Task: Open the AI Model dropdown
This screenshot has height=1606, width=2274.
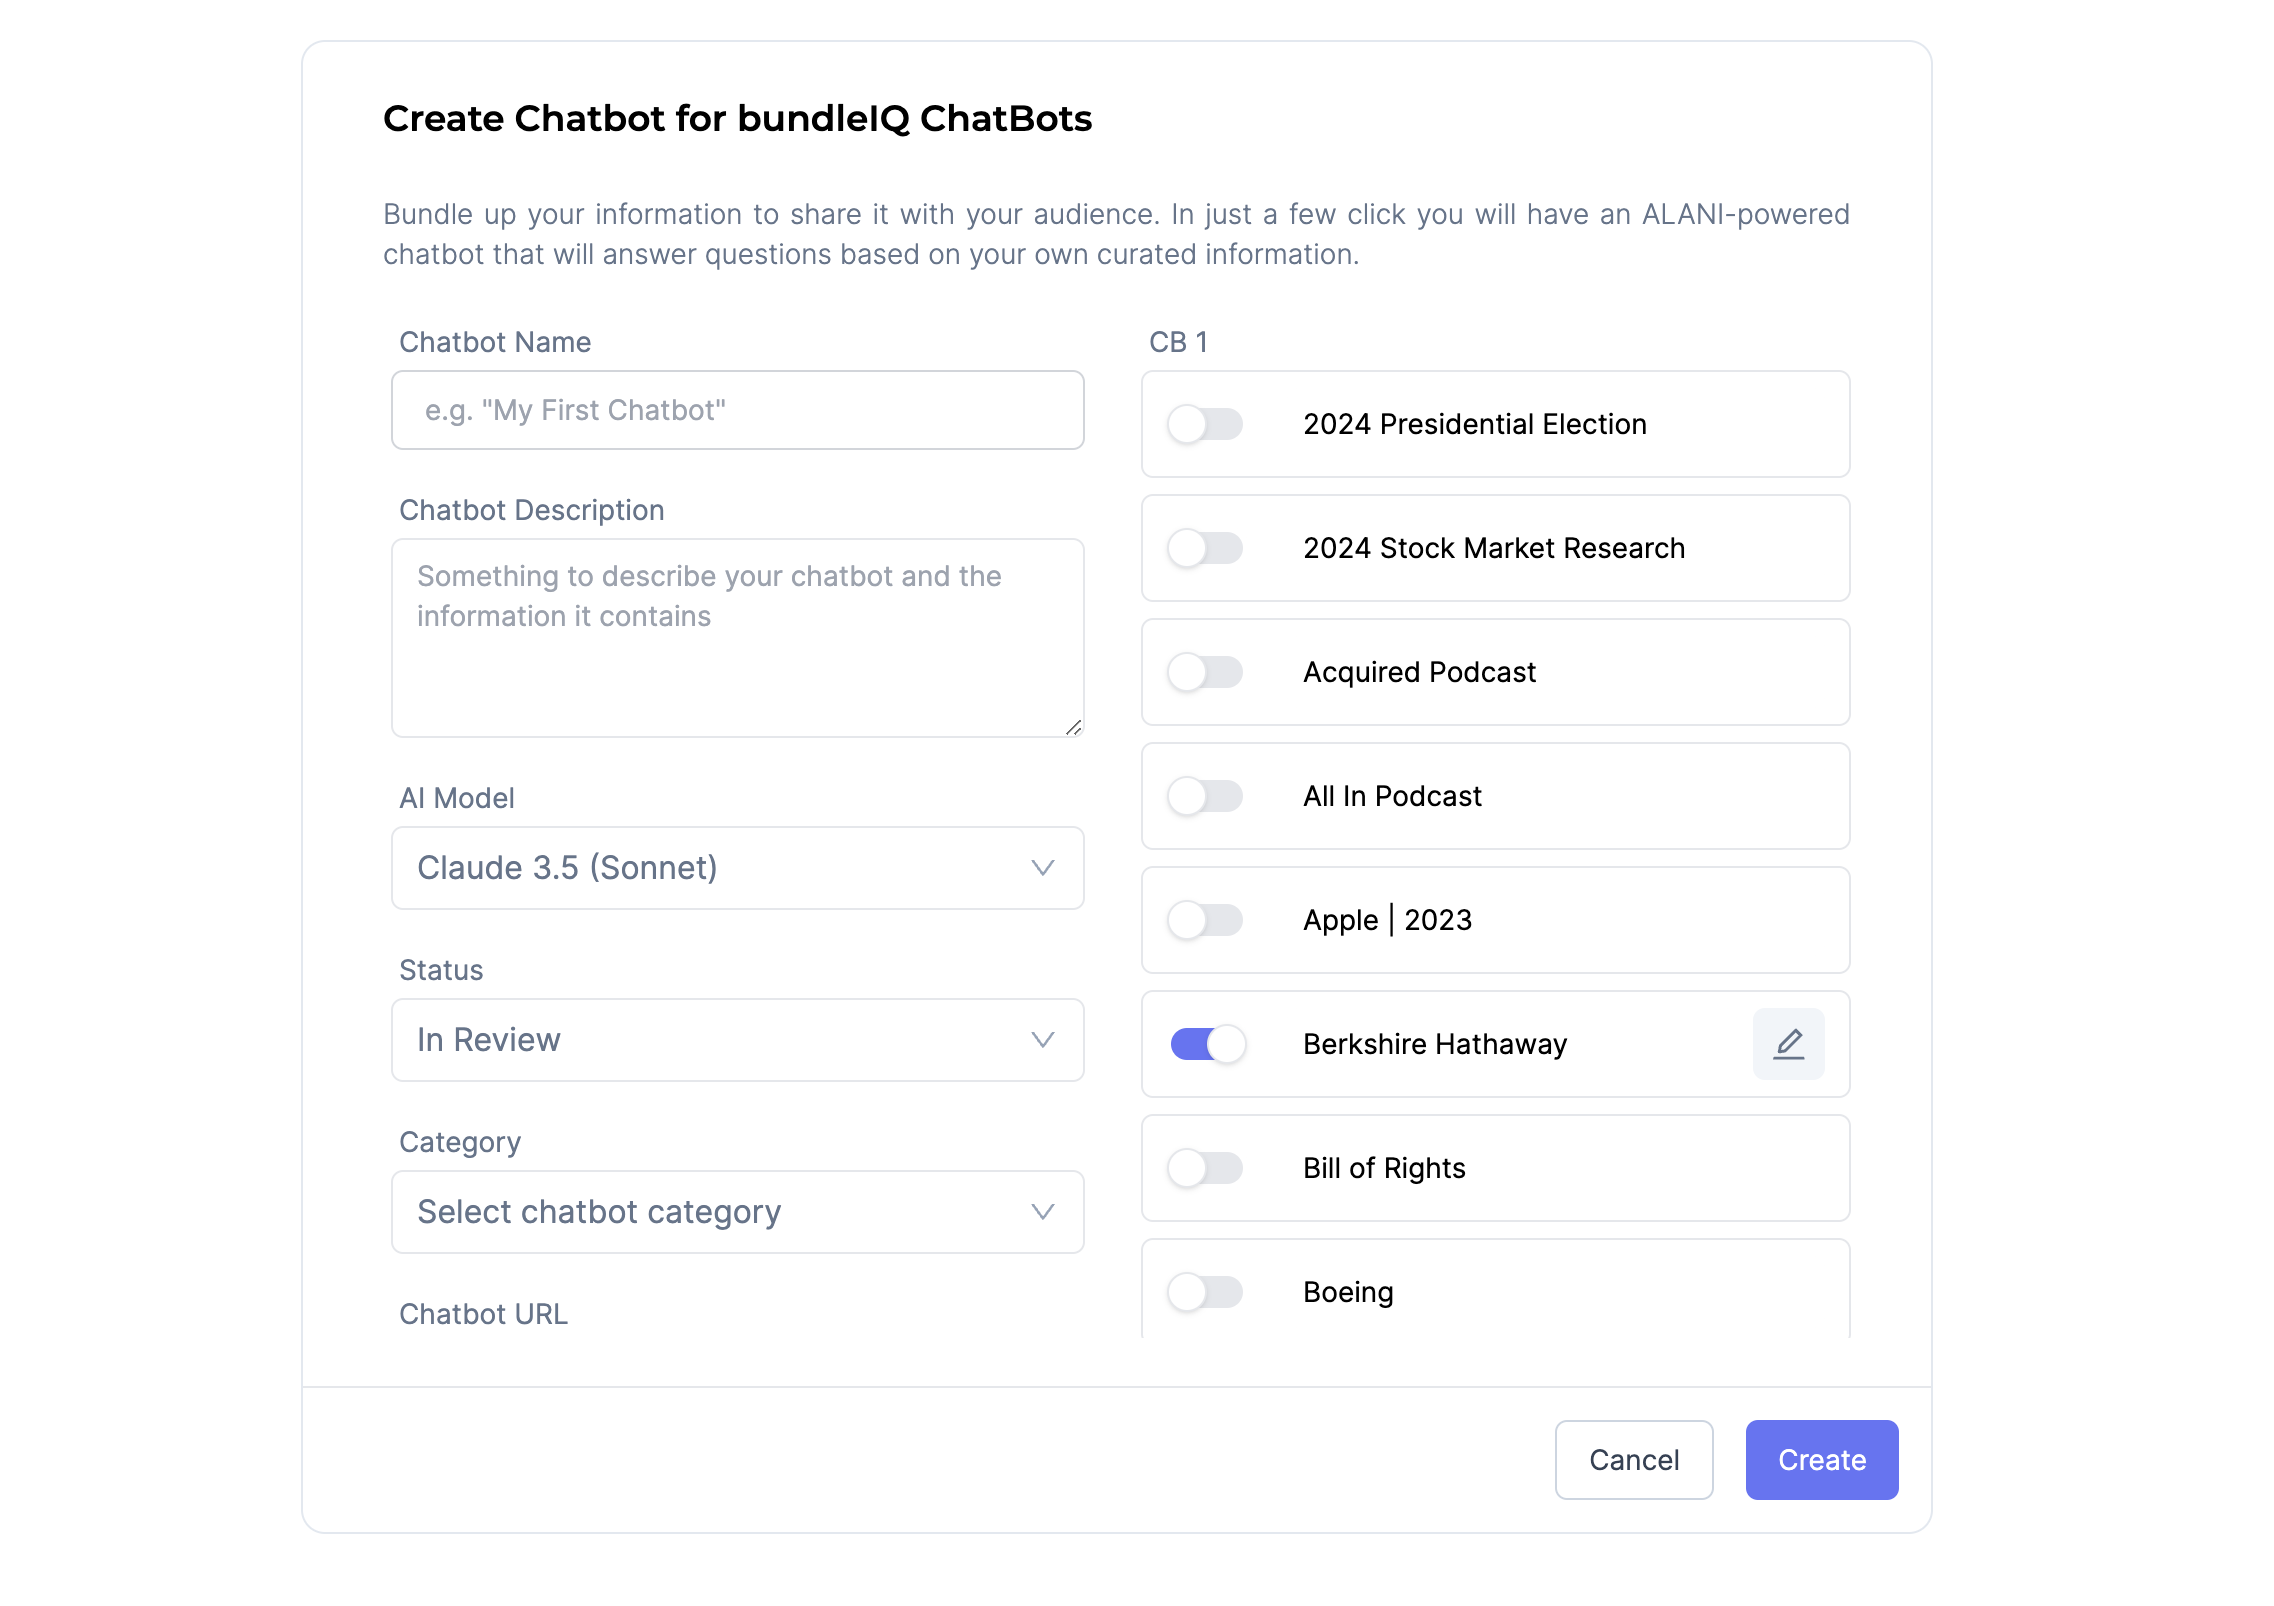Action: (x=737, y=868)
